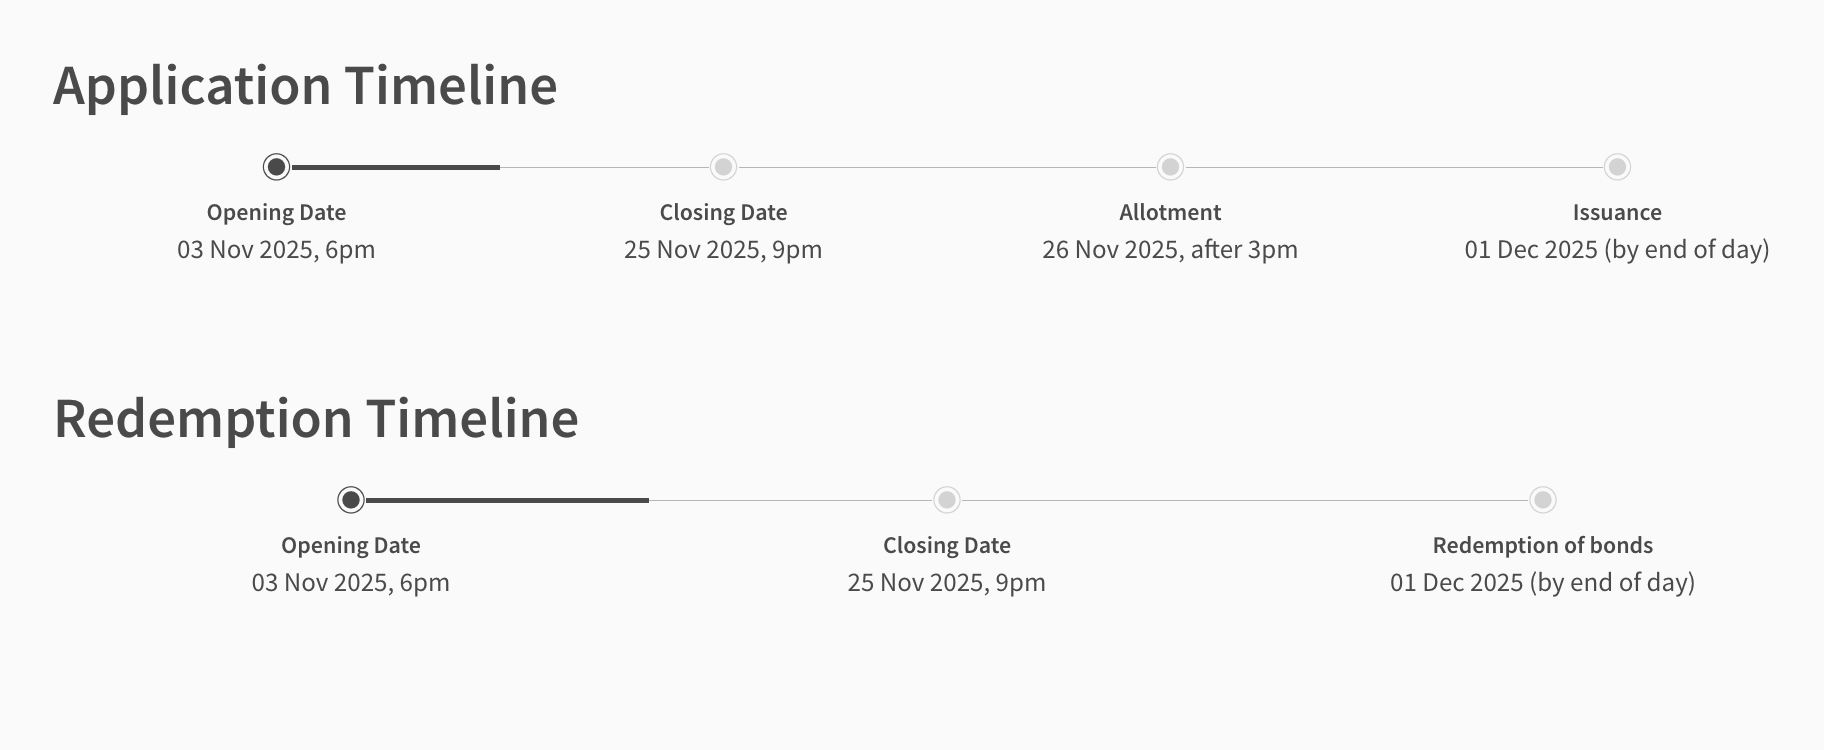The height and width of the screenshot is (750, 1824).
Task: Click the Redemption Closing Date marker
Action: coord(947,500)
